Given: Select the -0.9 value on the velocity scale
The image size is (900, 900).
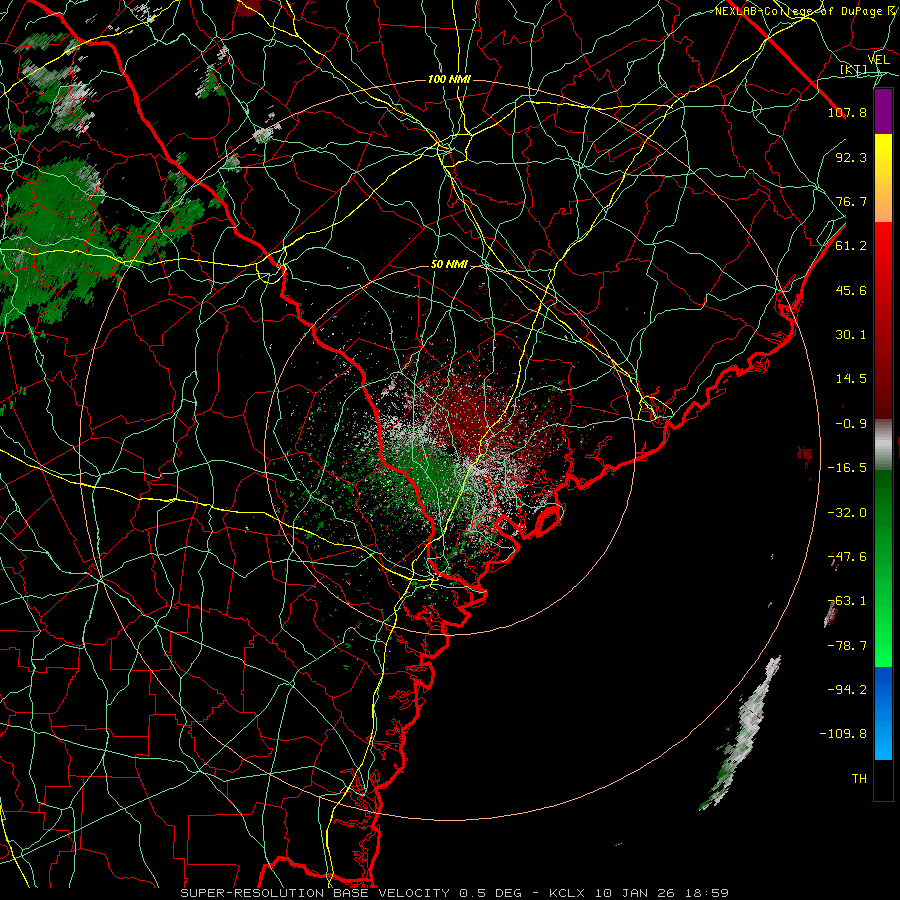Looking at the screenshot, I should 851,424.
